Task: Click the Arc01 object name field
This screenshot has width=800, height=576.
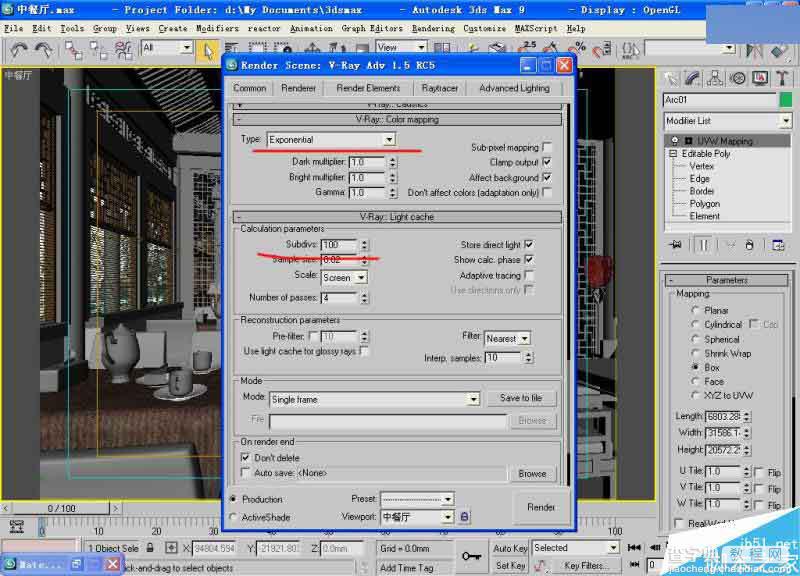Action: 720,100
